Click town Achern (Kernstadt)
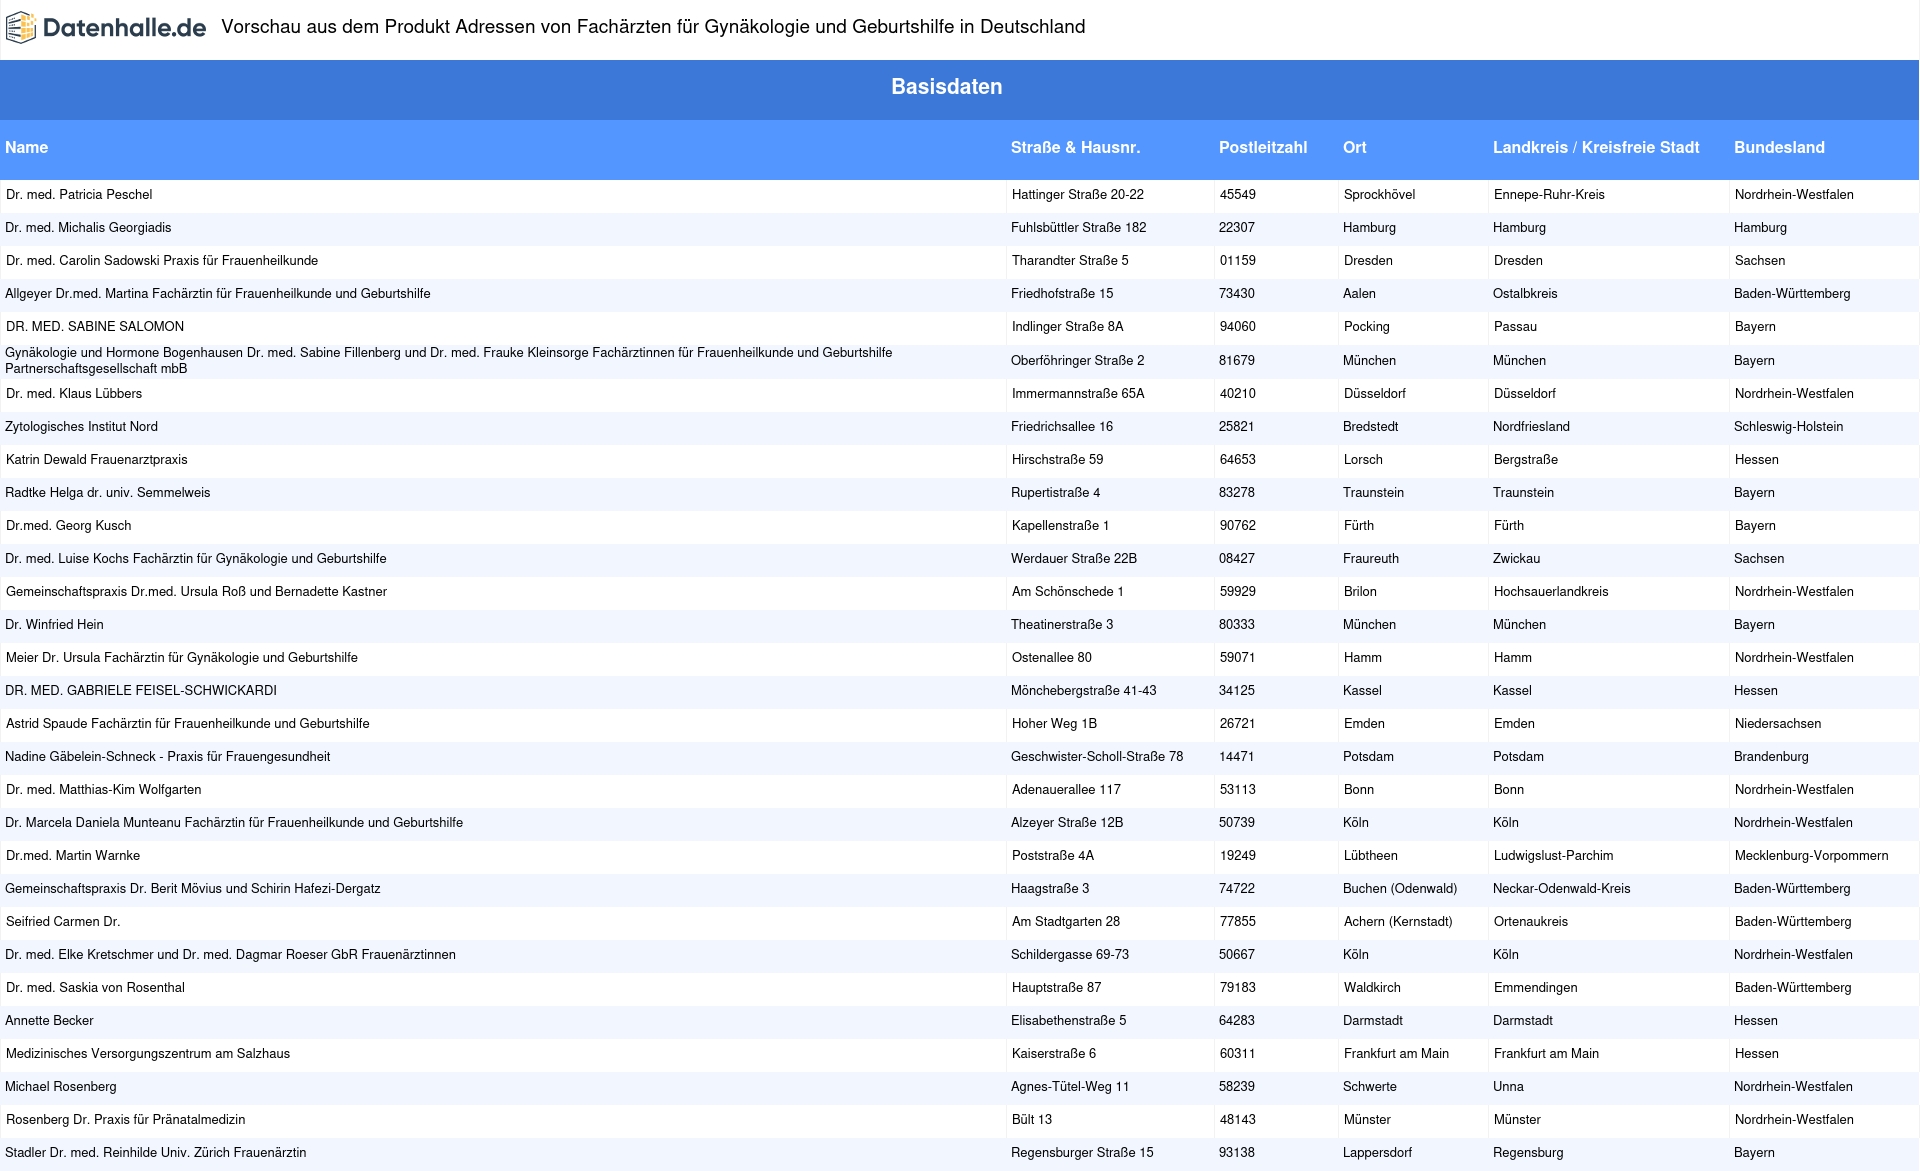Image resolution: width=1920 pixels, height=1171 pixels. tap(1398, 922)
